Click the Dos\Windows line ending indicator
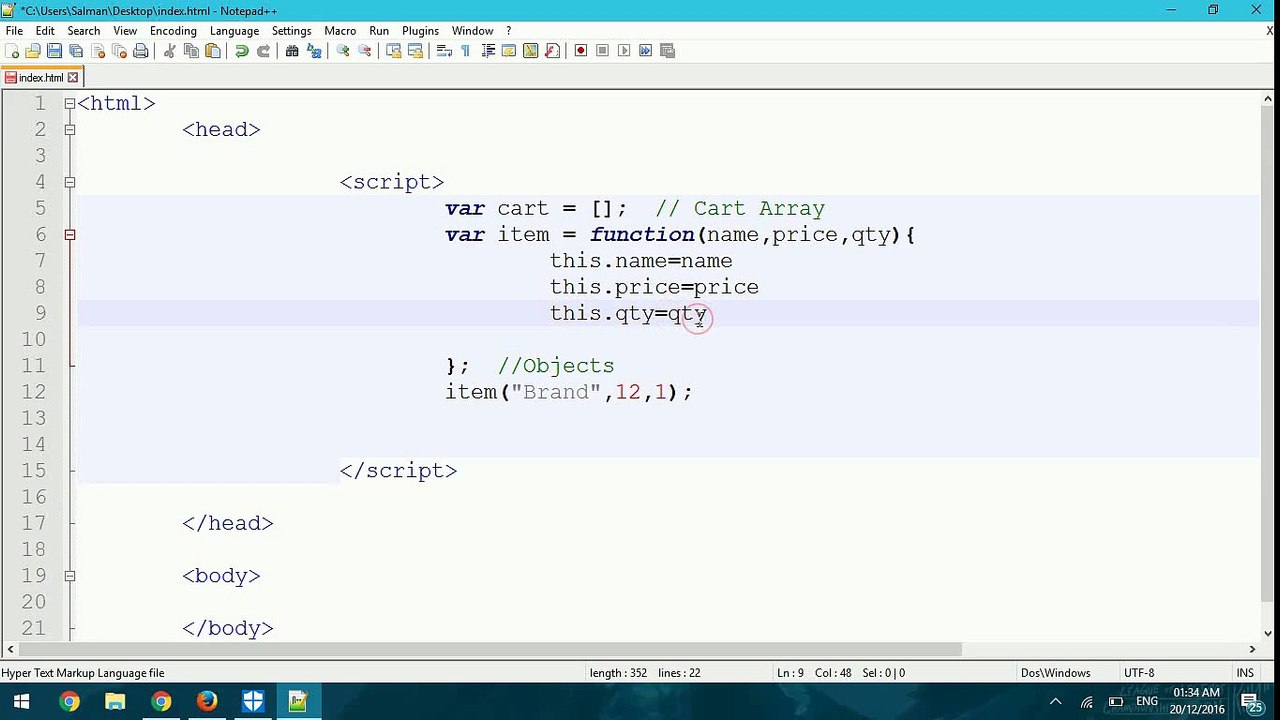This screenshot has width=1280, height=720. coord(1055,673)
